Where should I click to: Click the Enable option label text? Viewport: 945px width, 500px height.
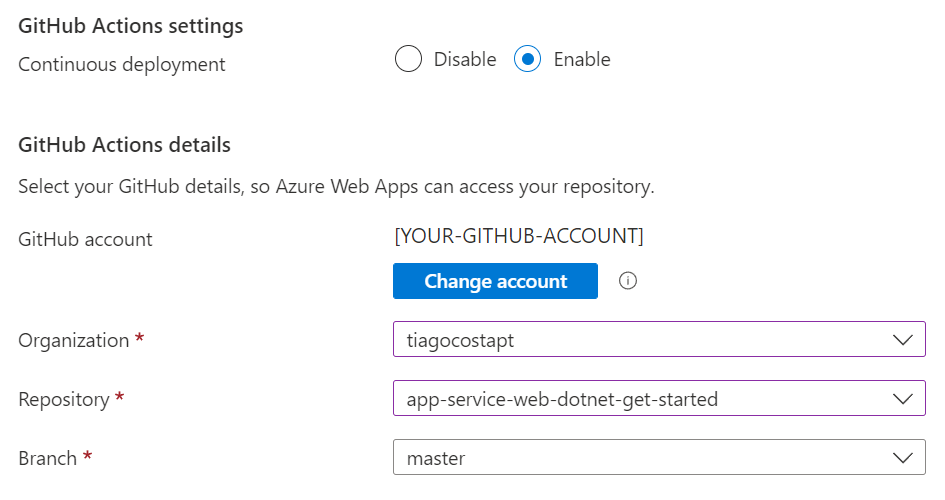(582, 60)
